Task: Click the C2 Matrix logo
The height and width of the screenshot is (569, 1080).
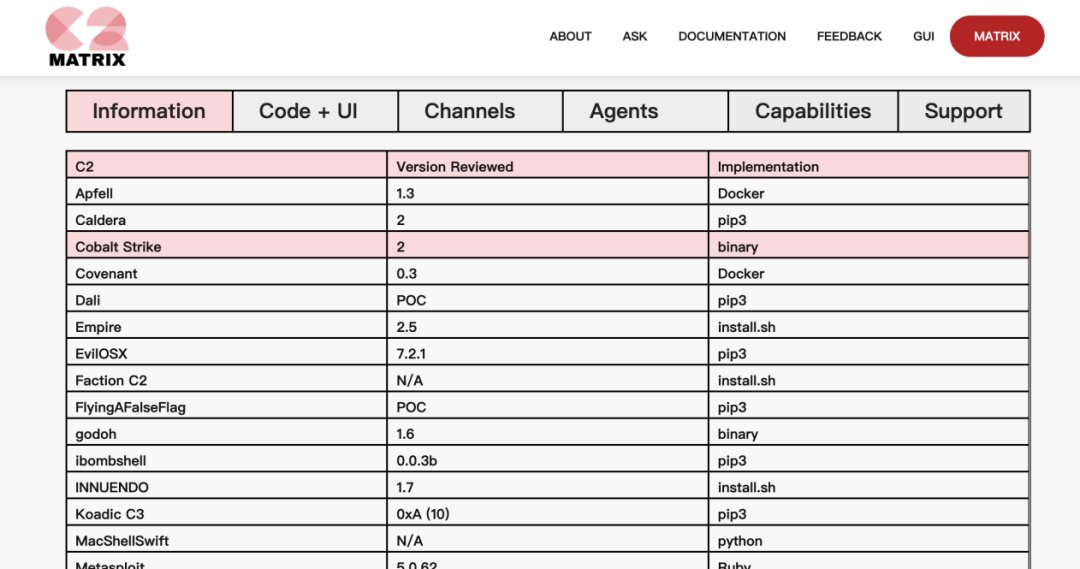Action: pyautogui.click(x=87, y=37)
